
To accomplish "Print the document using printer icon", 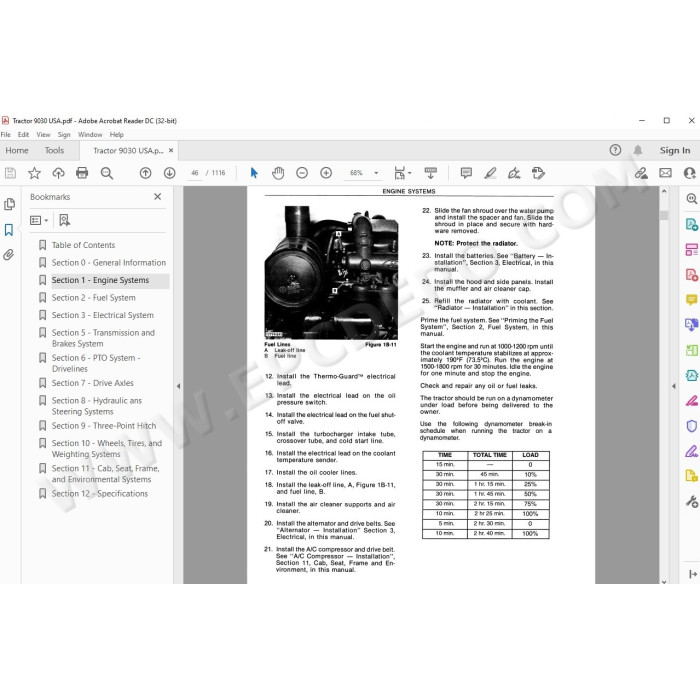I will click(x=82, y=173).
